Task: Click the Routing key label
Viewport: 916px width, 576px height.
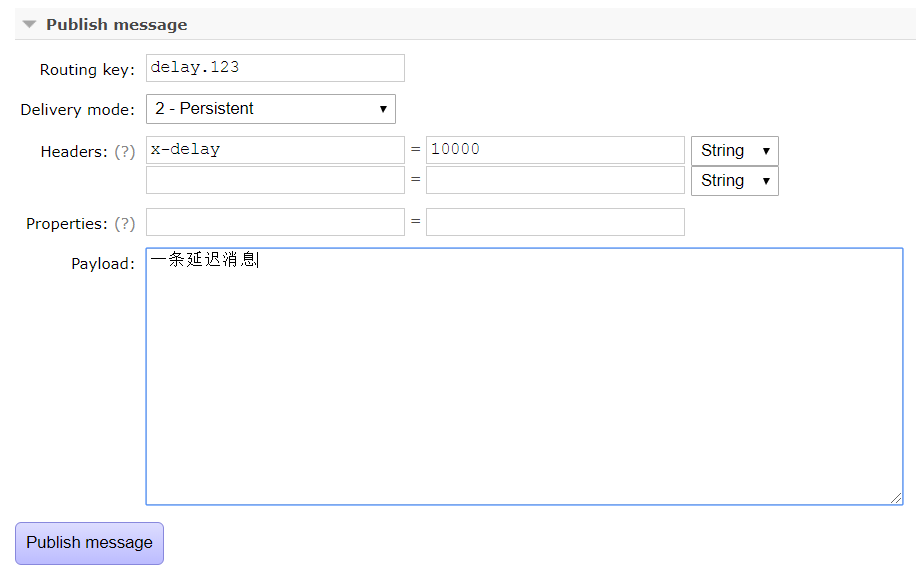Action: point(87,70)
